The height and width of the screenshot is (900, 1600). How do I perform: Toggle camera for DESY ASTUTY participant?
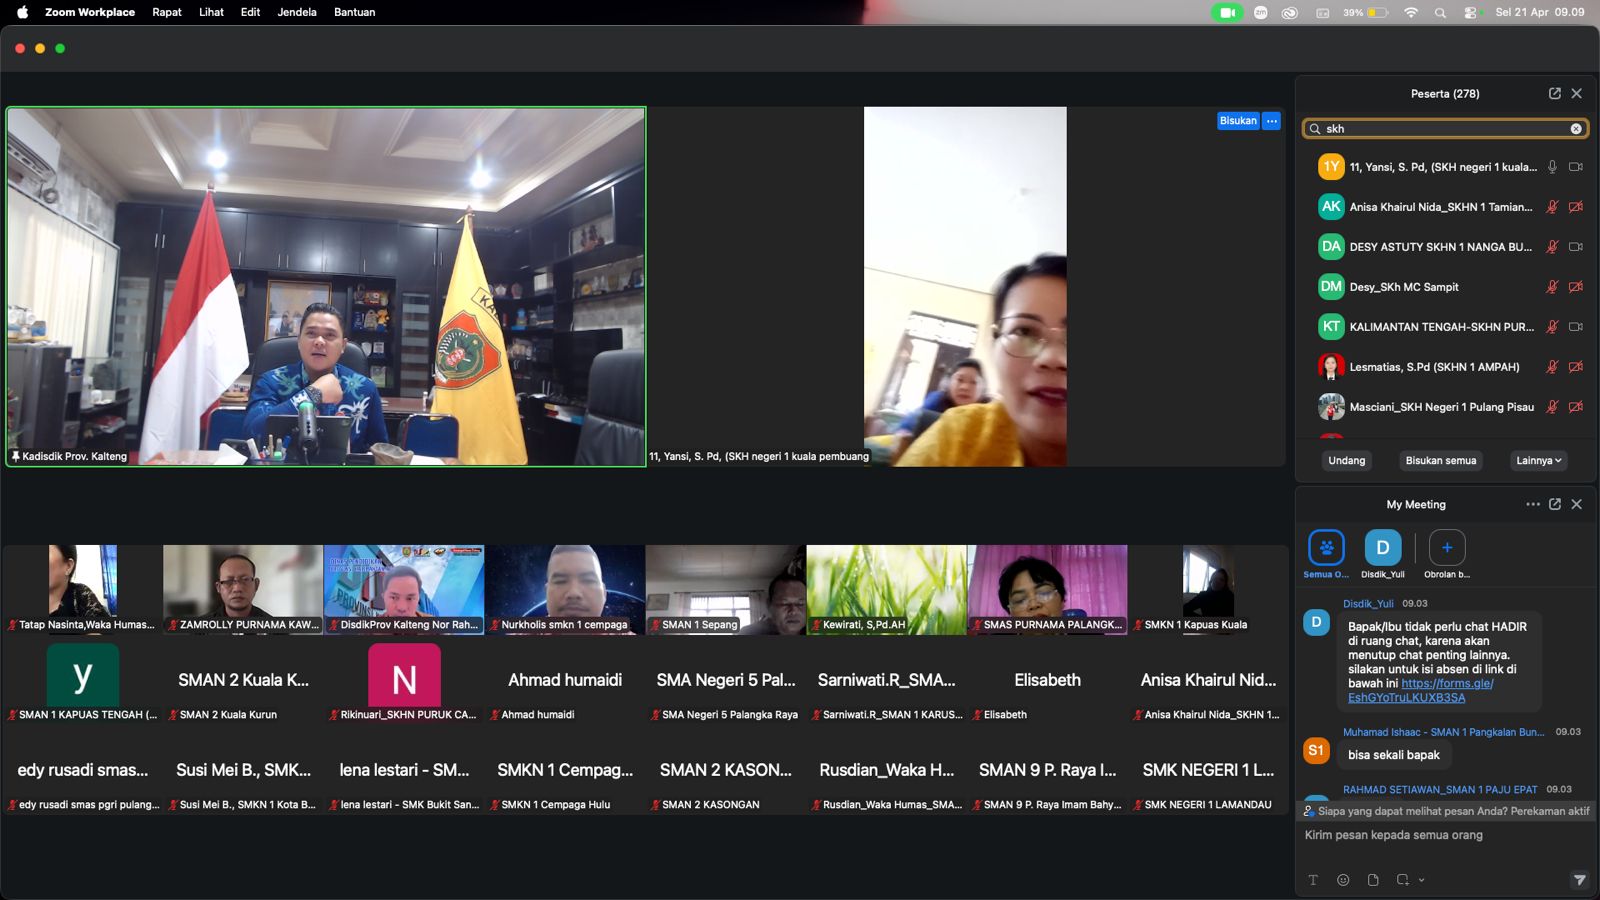click(x=1575, y=247)
